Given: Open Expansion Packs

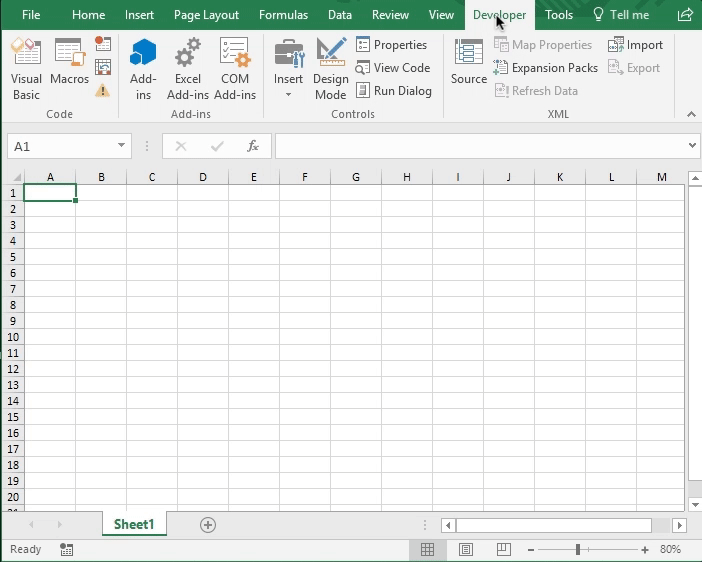Looking at the screenshot, I should (545, 68).
